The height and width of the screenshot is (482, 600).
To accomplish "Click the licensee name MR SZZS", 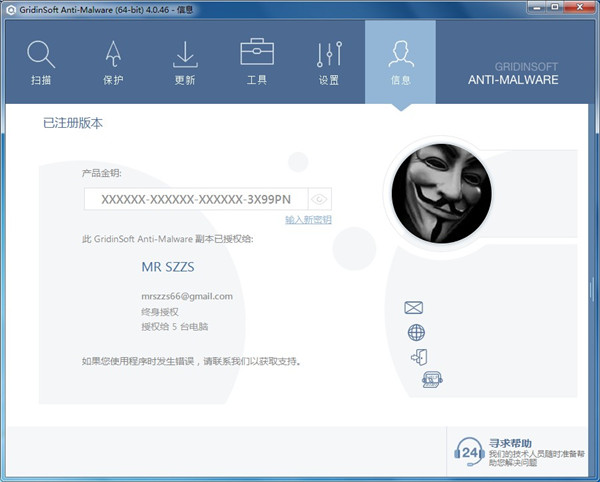I will tap(168, 267).
